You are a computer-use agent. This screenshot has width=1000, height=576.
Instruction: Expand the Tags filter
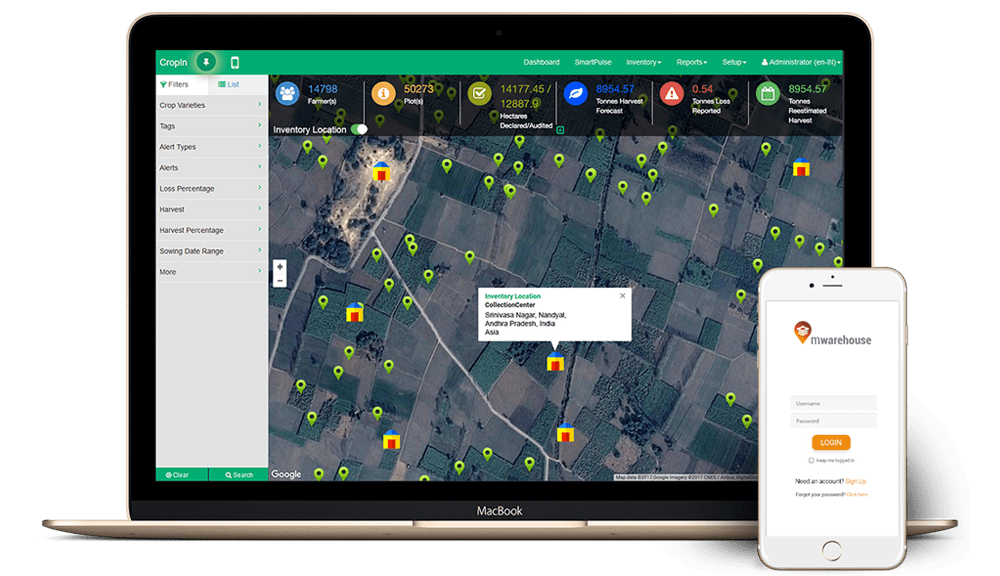(210, 126)
